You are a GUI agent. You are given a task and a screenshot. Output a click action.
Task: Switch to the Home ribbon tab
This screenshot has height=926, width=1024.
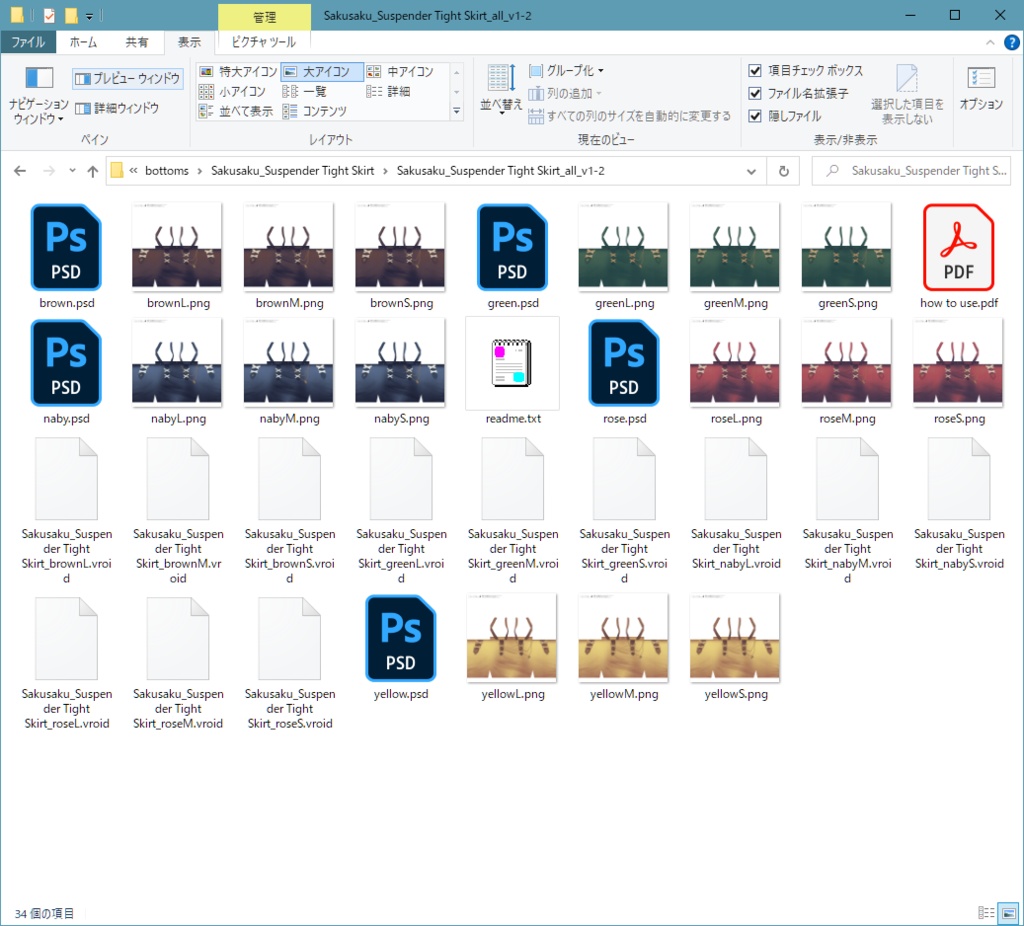coord(84,42)
